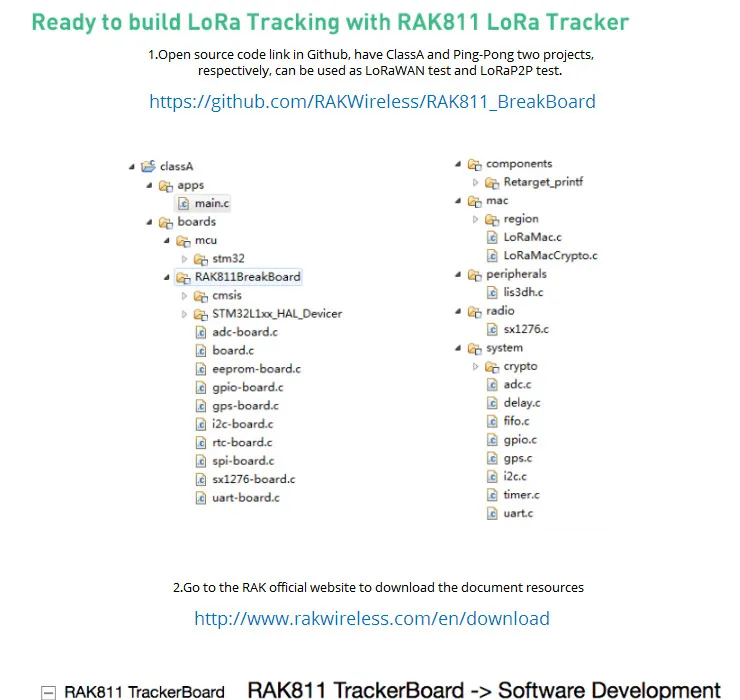Click the classA project folder icon
The height and width of the screenshot is (700, 740).
[x=148, y=166]
